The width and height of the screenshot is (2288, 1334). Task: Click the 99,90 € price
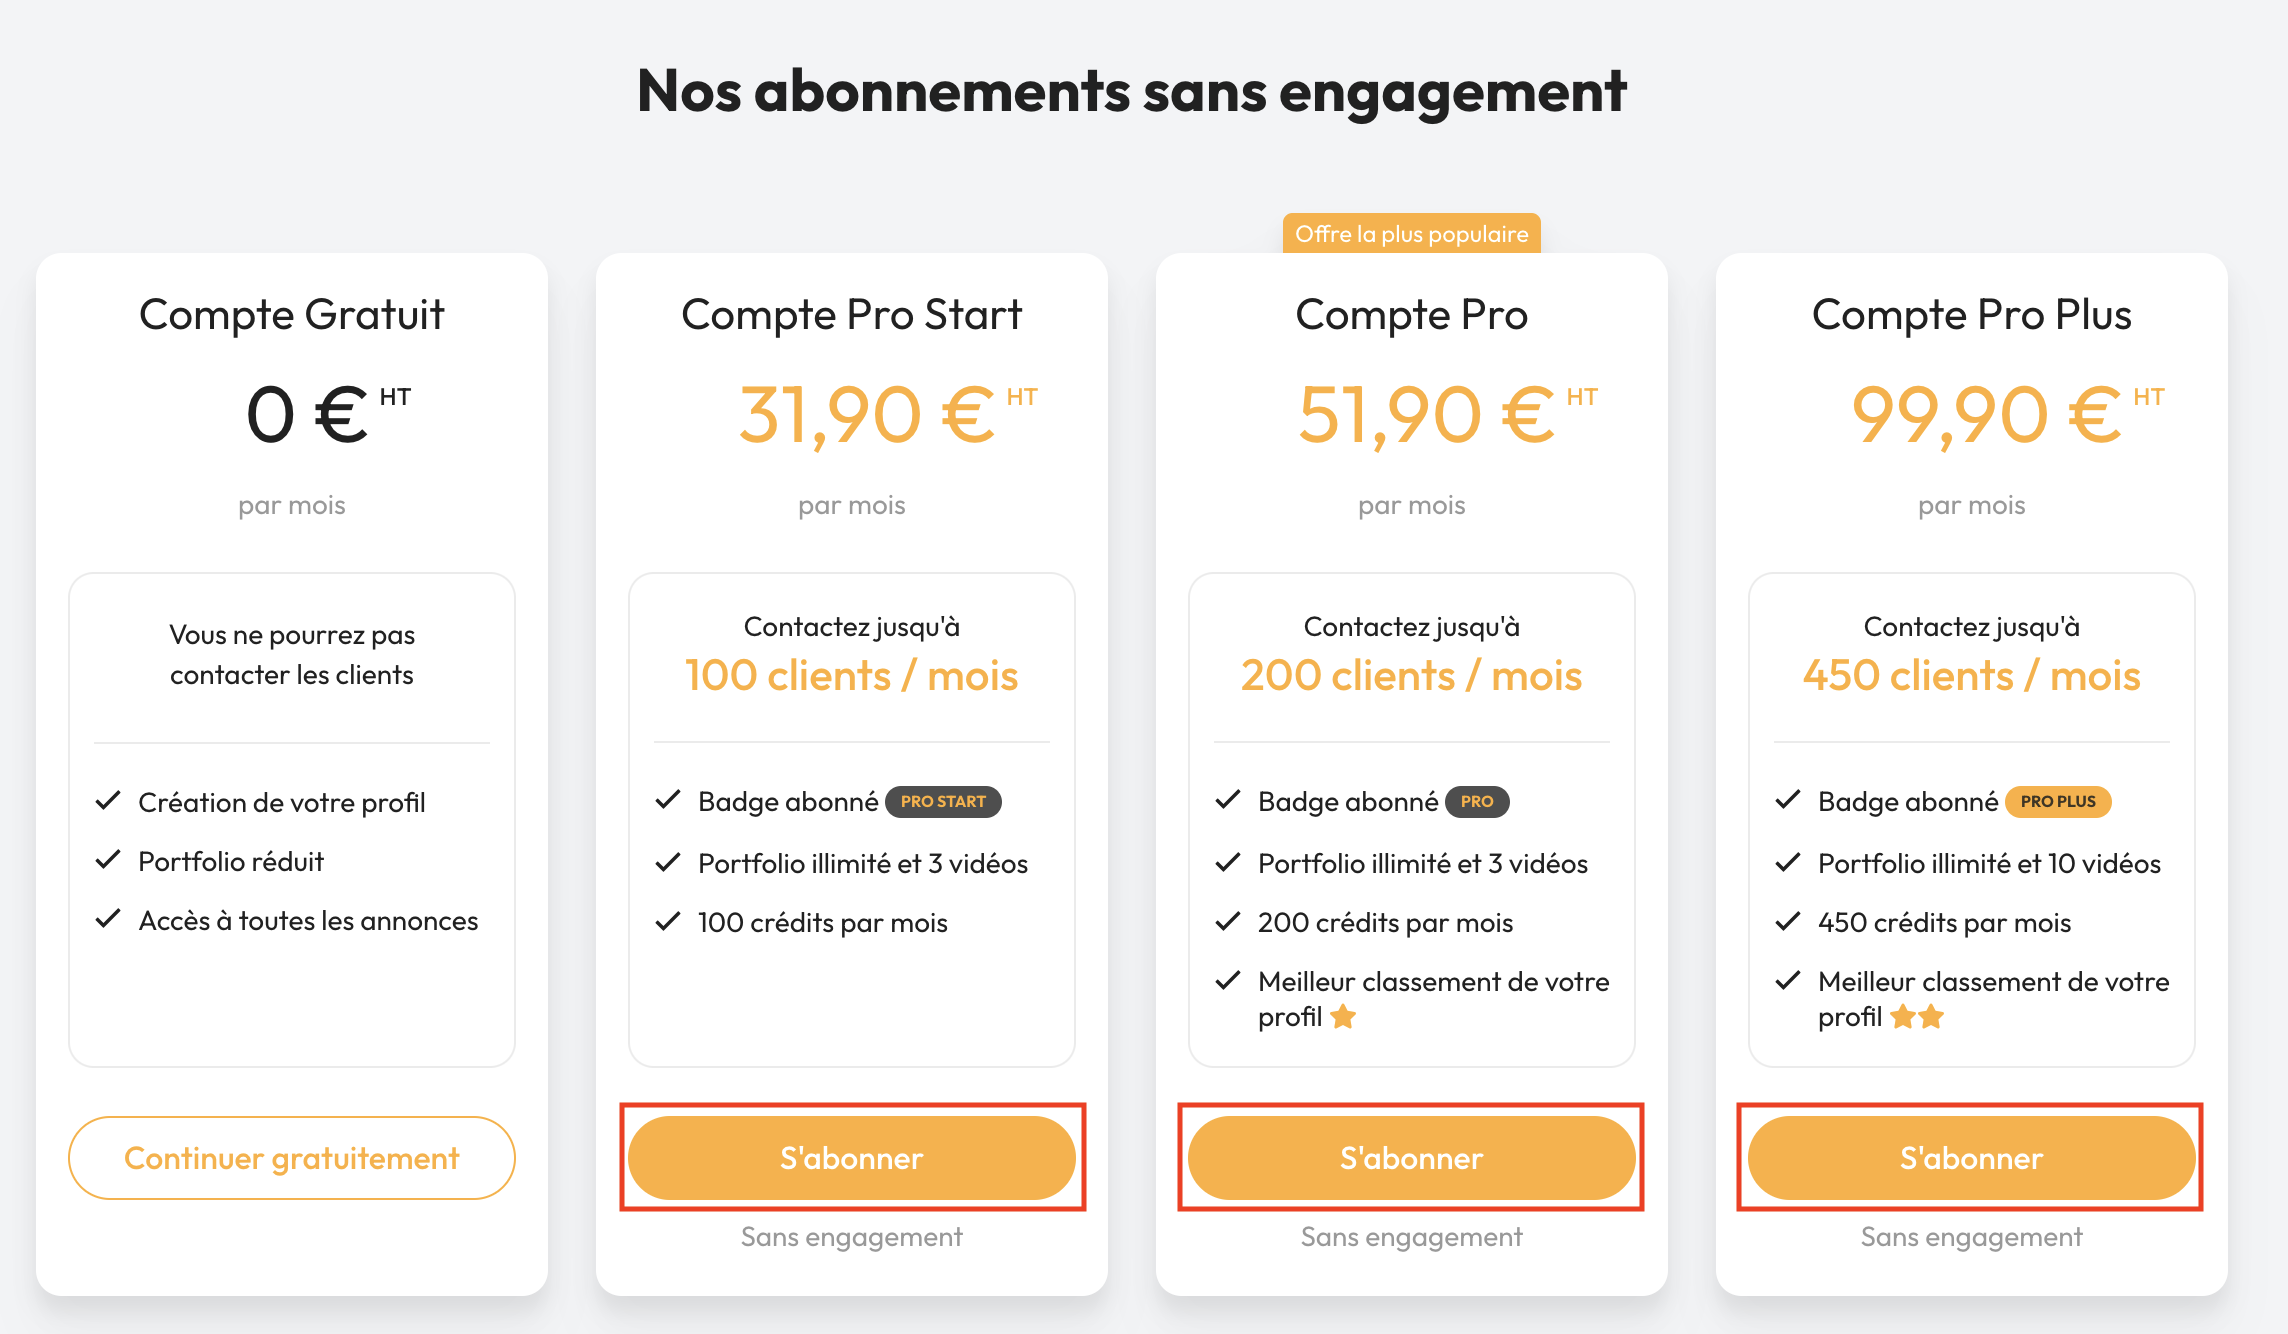coord(1985,415)
